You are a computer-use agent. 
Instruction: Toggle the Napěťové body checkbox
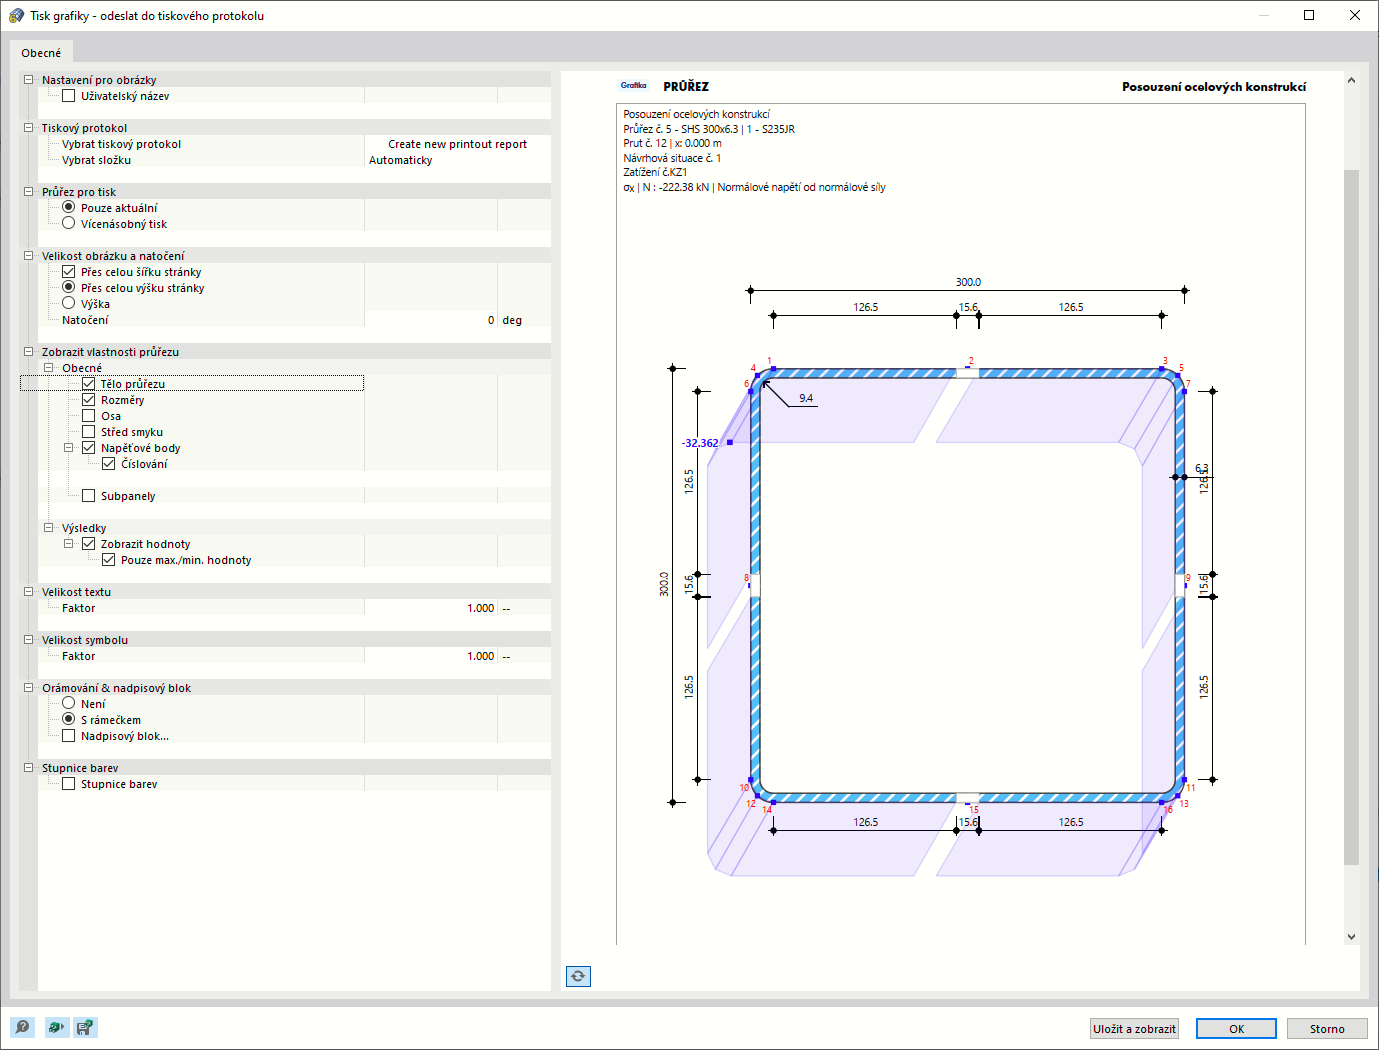point(89,448)
